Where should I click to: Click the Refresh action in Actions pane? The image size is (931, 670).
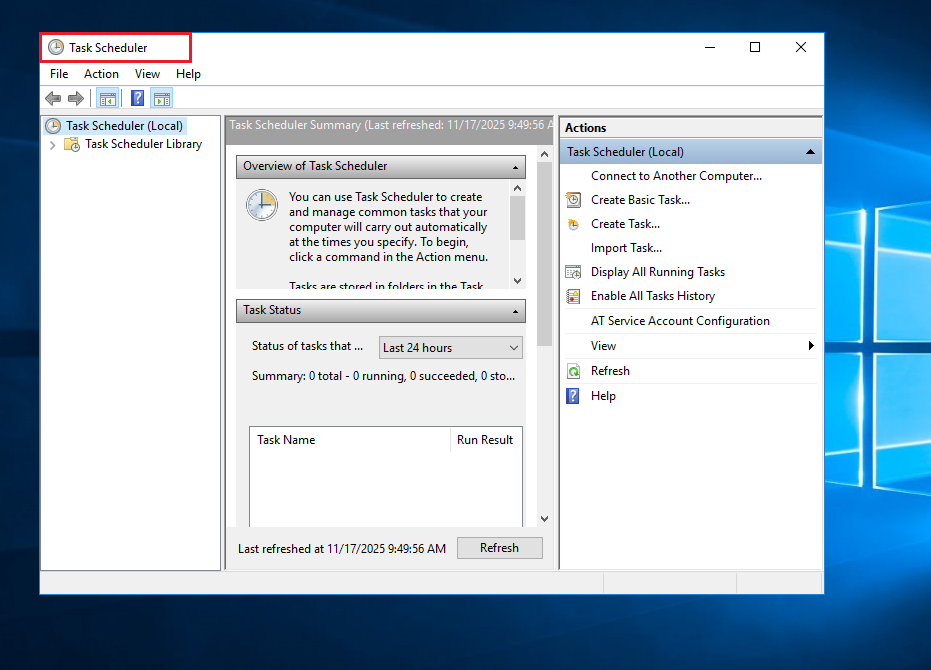(x=610, y=371)
